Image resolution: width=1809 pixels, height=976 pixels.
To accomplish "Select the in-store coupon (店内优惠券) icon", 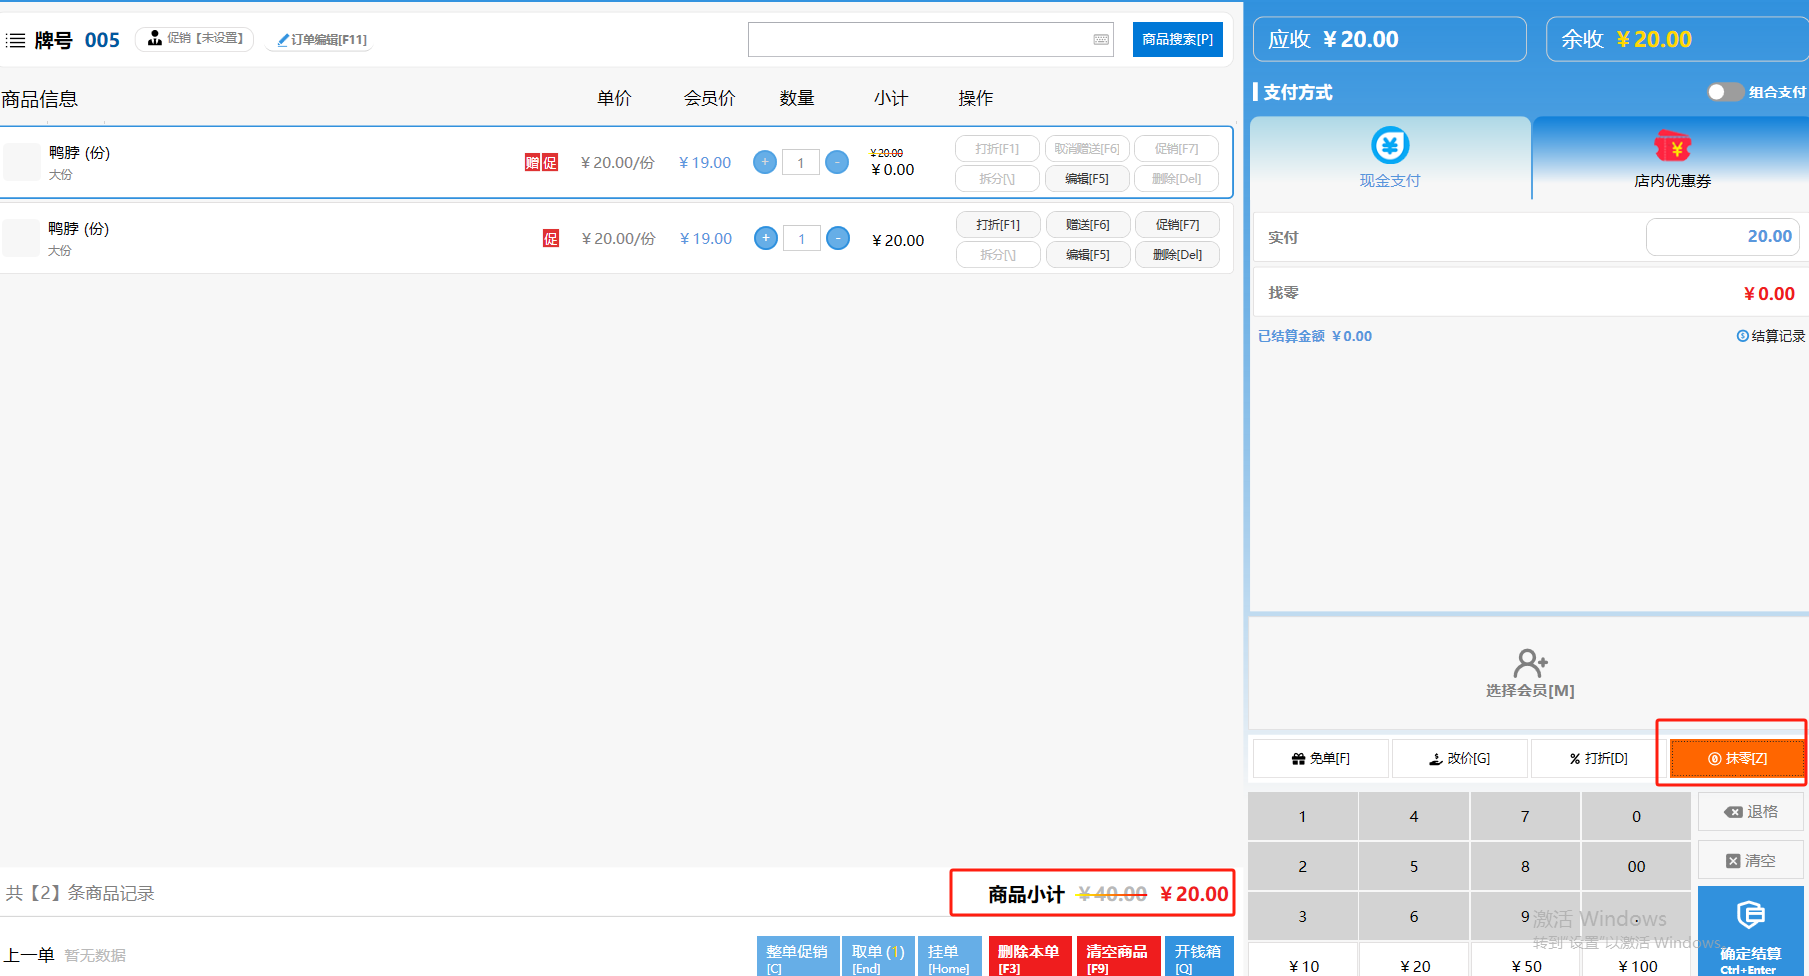I will click(1672, 147).
